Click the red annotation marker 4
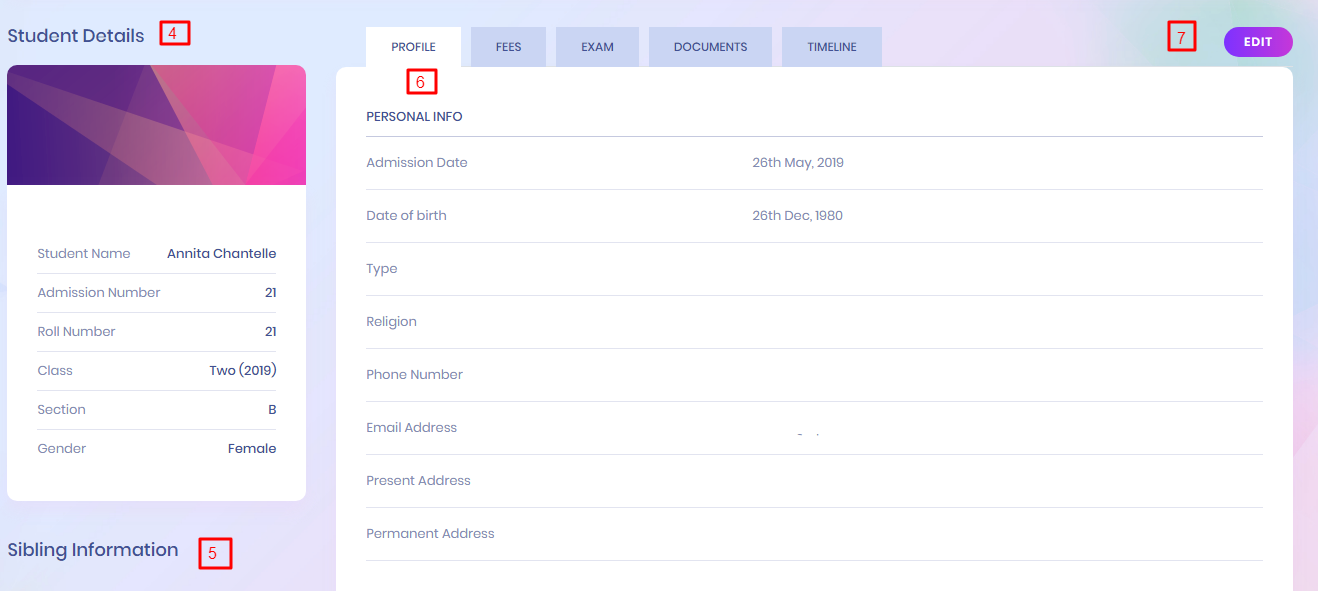This screenshot has width=1318, height=591. [174, 33]
